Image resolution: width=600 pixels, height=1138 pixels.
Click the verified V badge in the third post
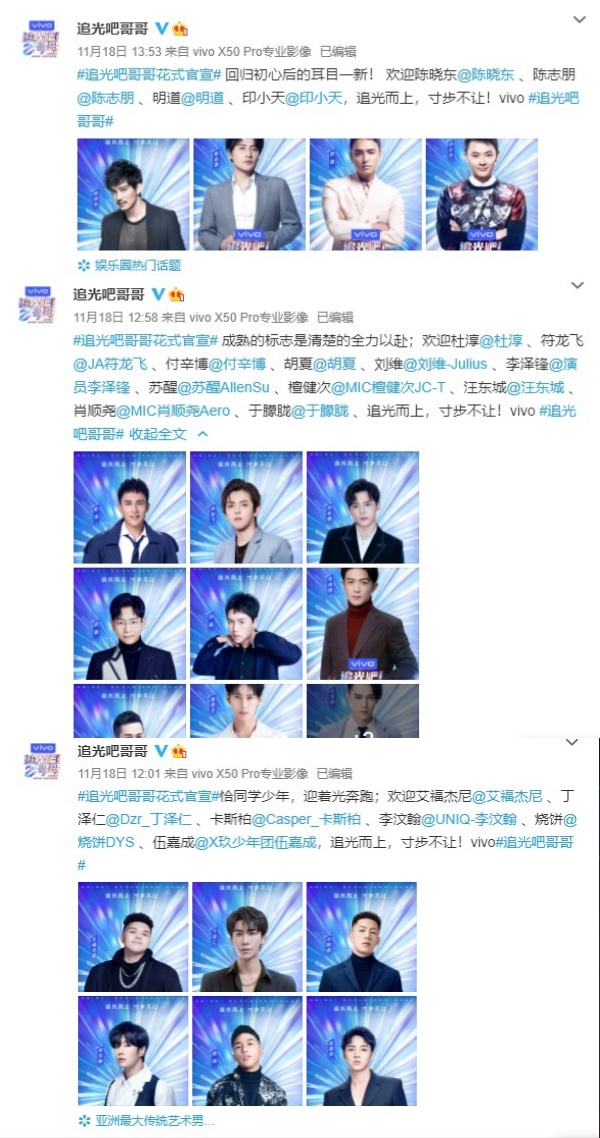coord(161,750)
